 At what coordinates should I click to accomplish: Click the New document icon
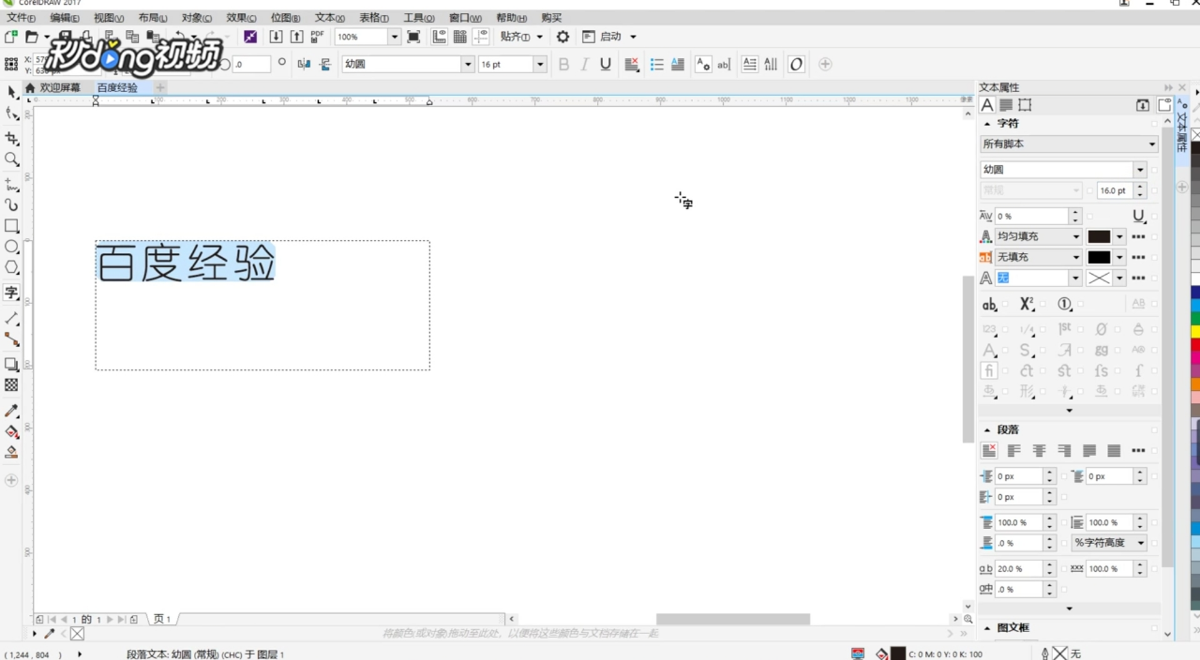pyautogui.click(x=10, y=37)
